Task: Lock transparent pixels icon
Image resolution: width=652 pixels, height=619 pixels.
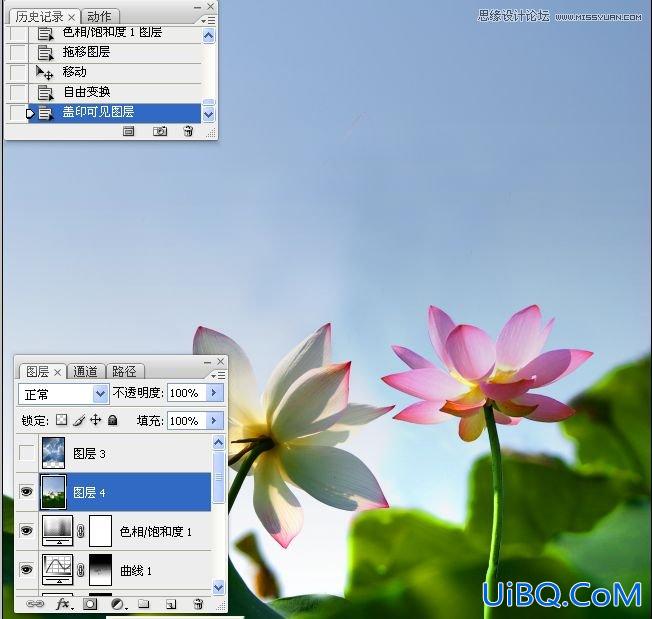Action: (x=62, y=420)
